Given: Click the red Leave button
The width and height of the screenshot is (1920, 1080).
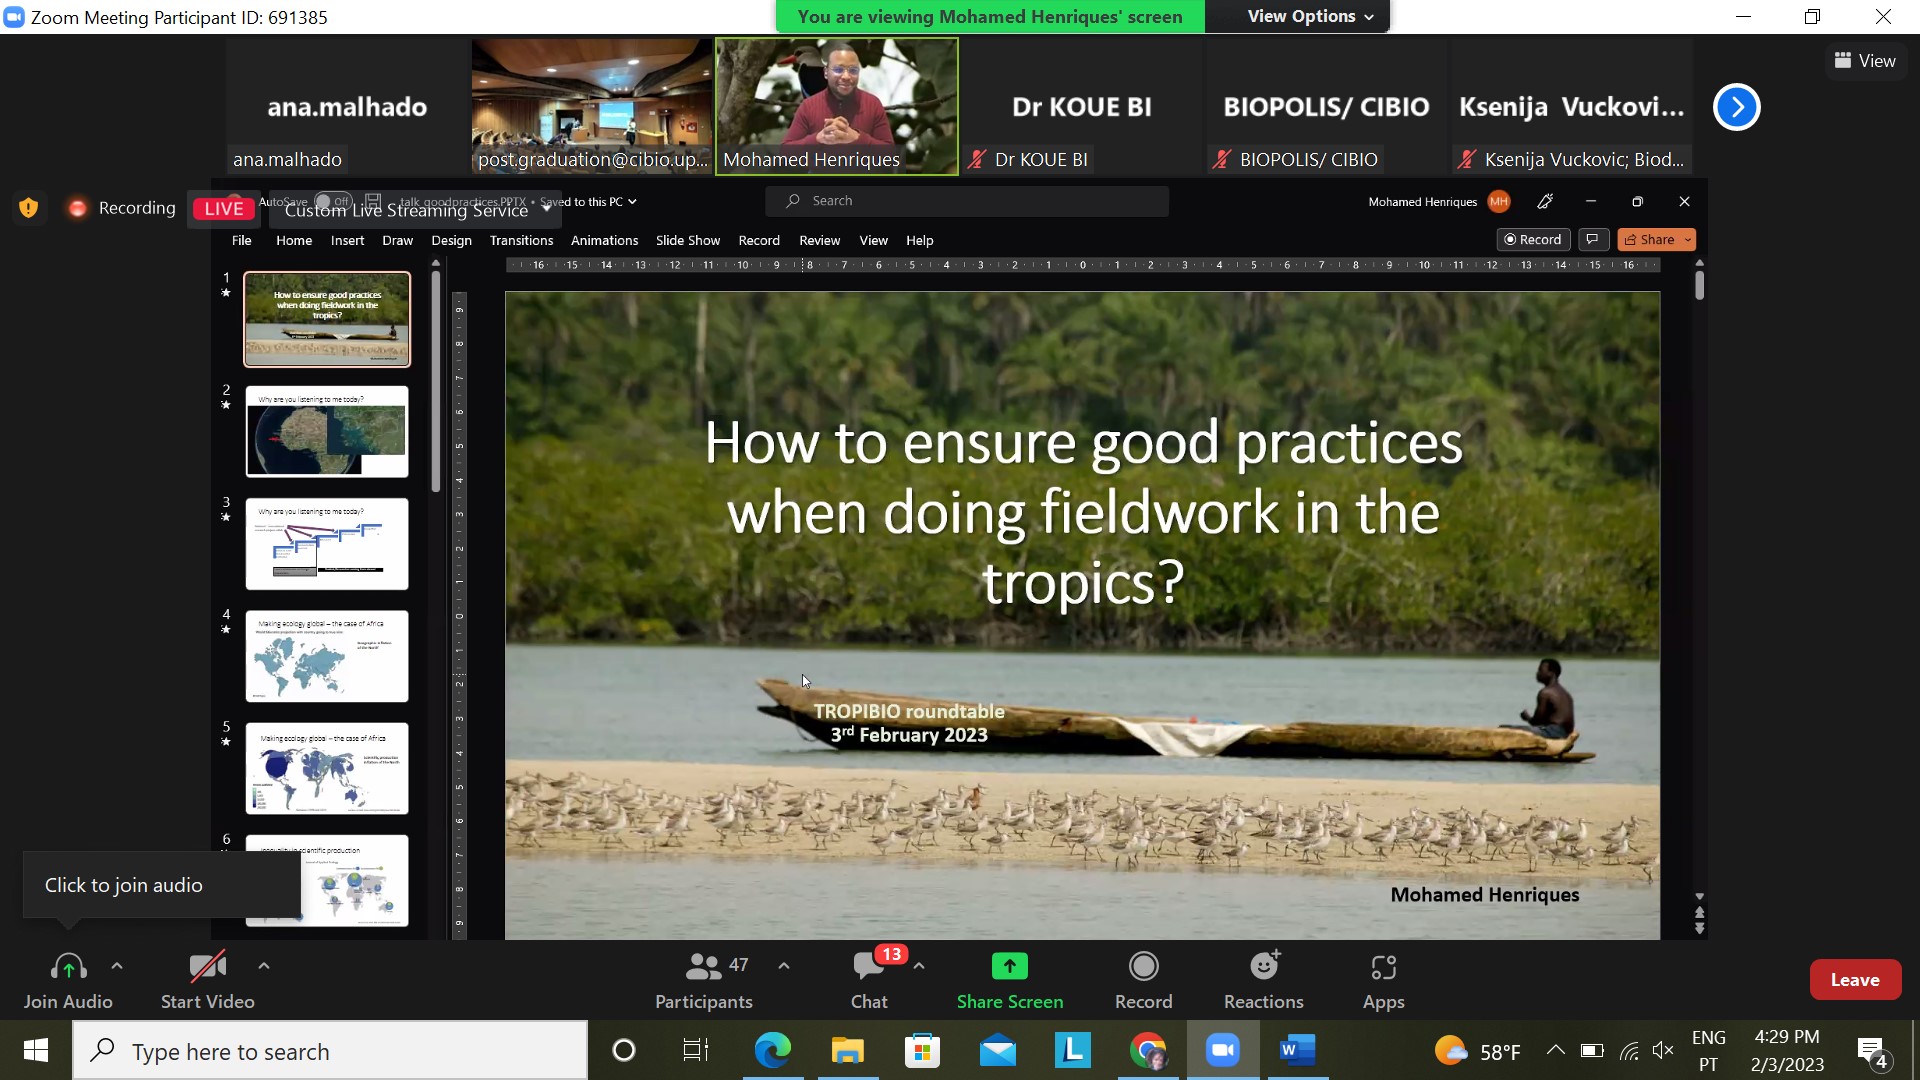Looking at the screenshot, I should (1855, 980).
